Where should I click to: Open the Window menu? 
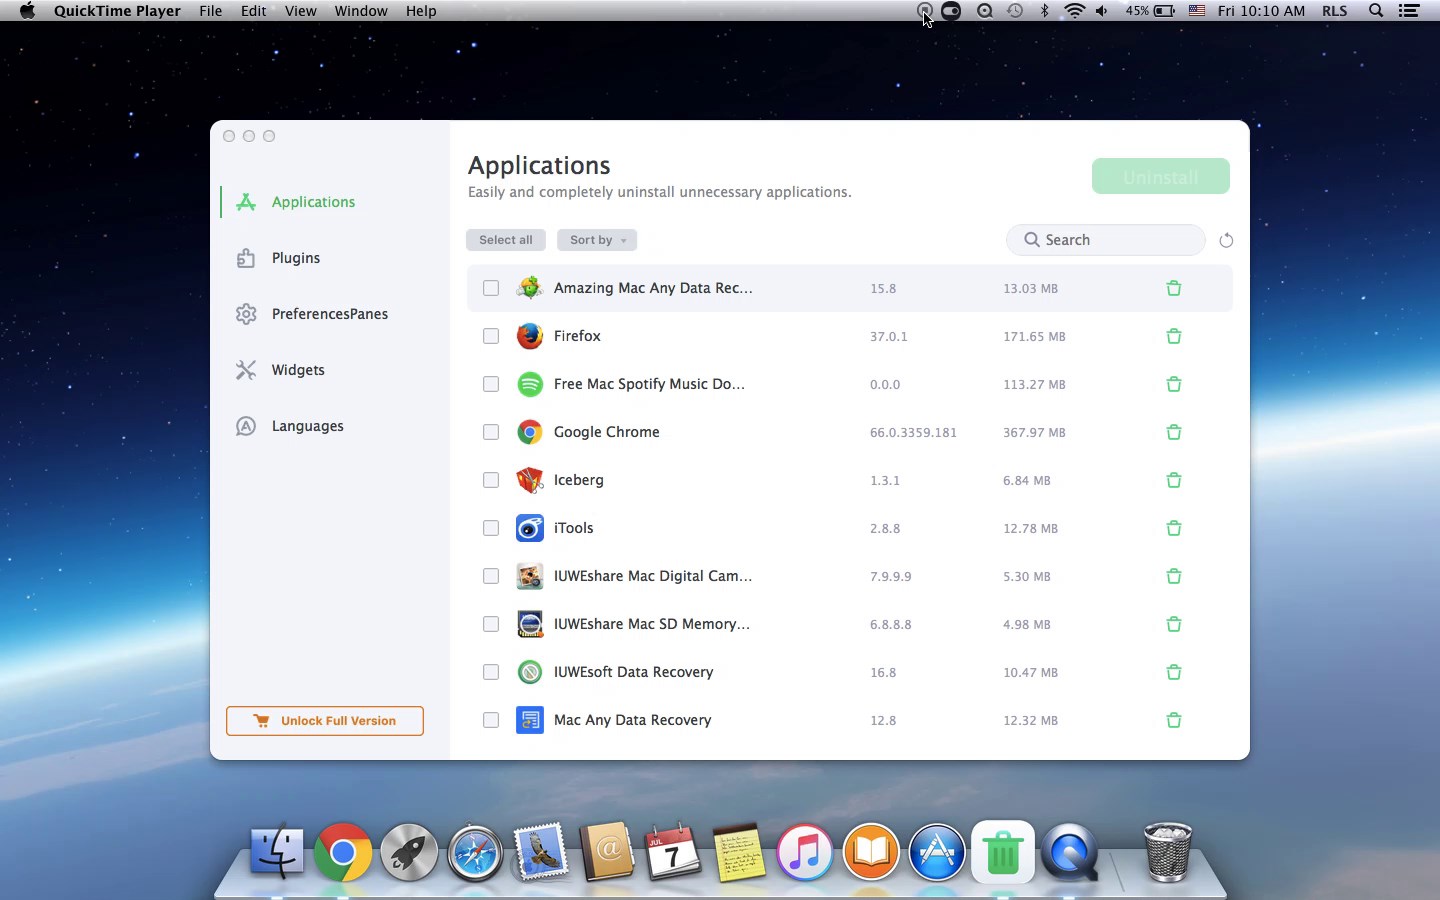click(360, 11)
